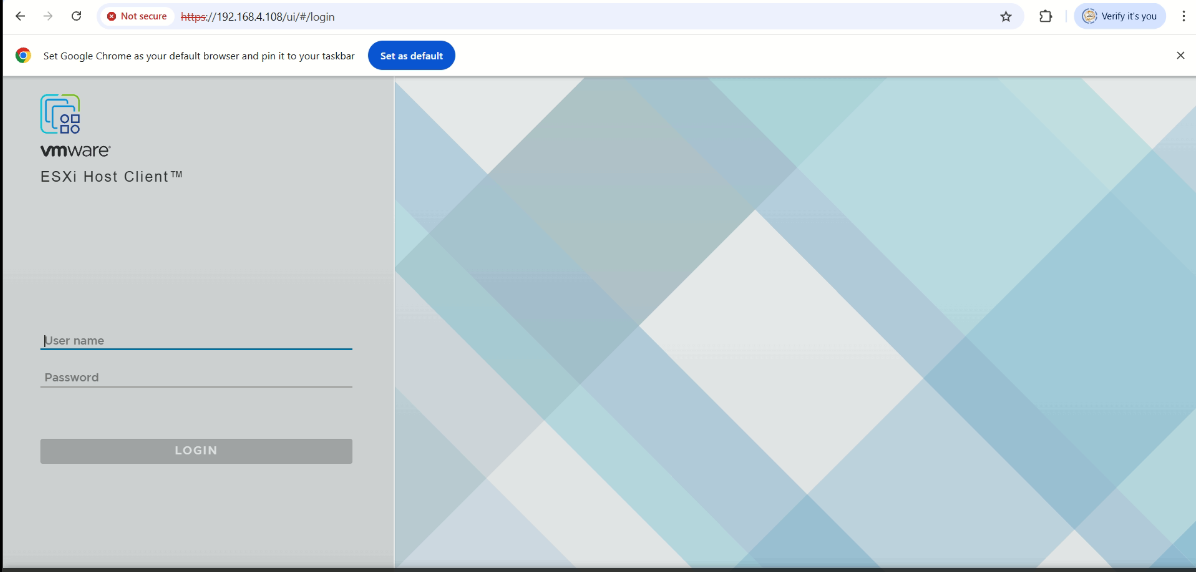Open the "Not secure" site info chip

click(x=137, y=16)
